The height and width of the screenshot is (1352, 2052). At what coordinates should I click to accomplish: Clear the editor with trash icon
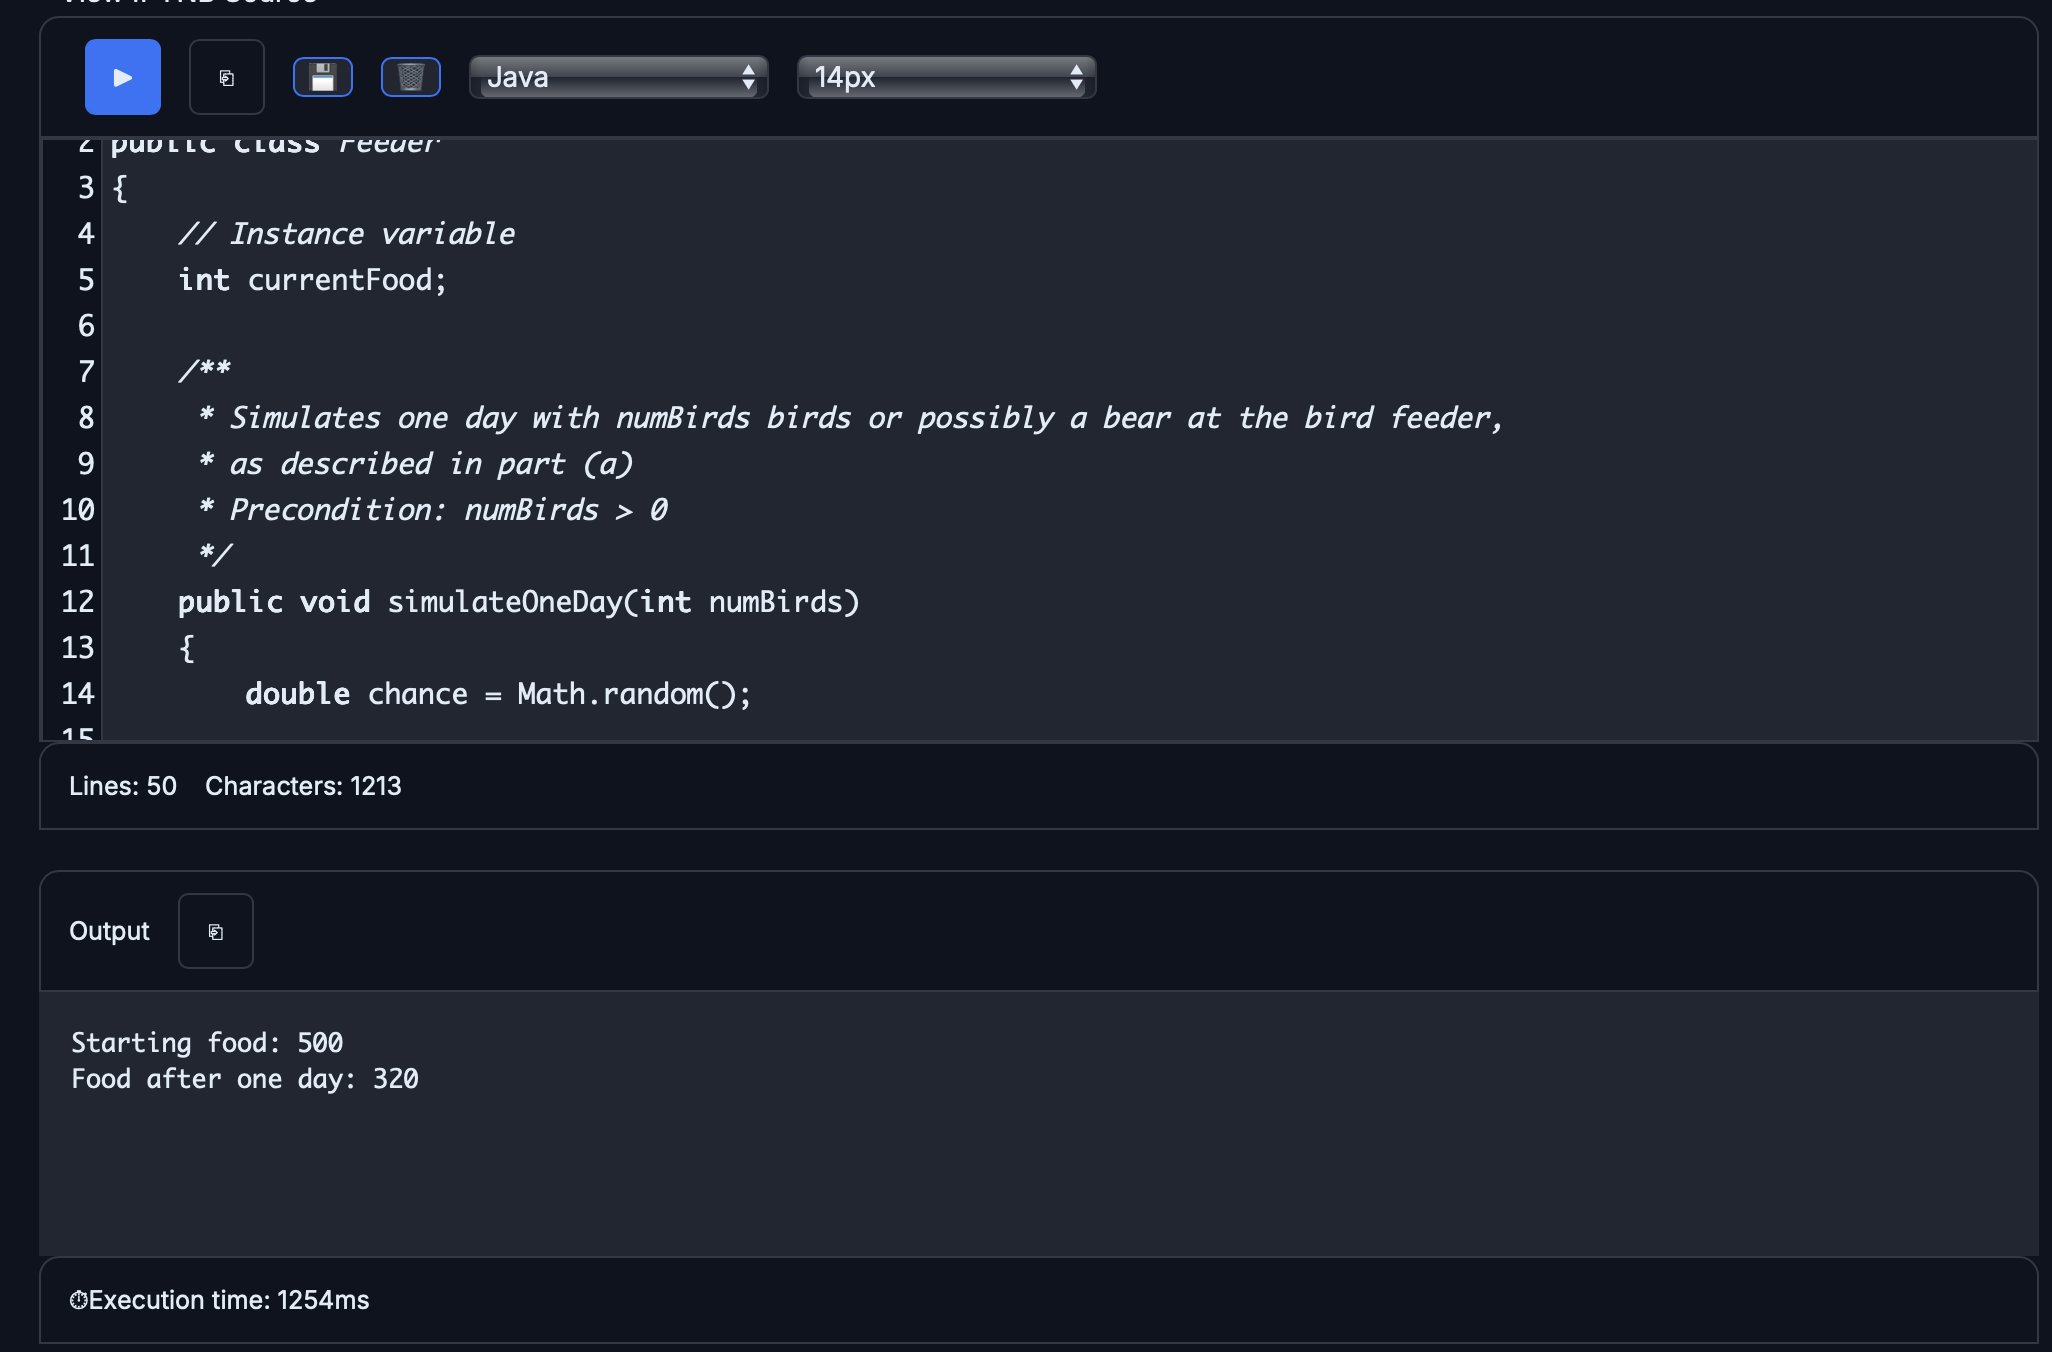click(x=410, y=76)
